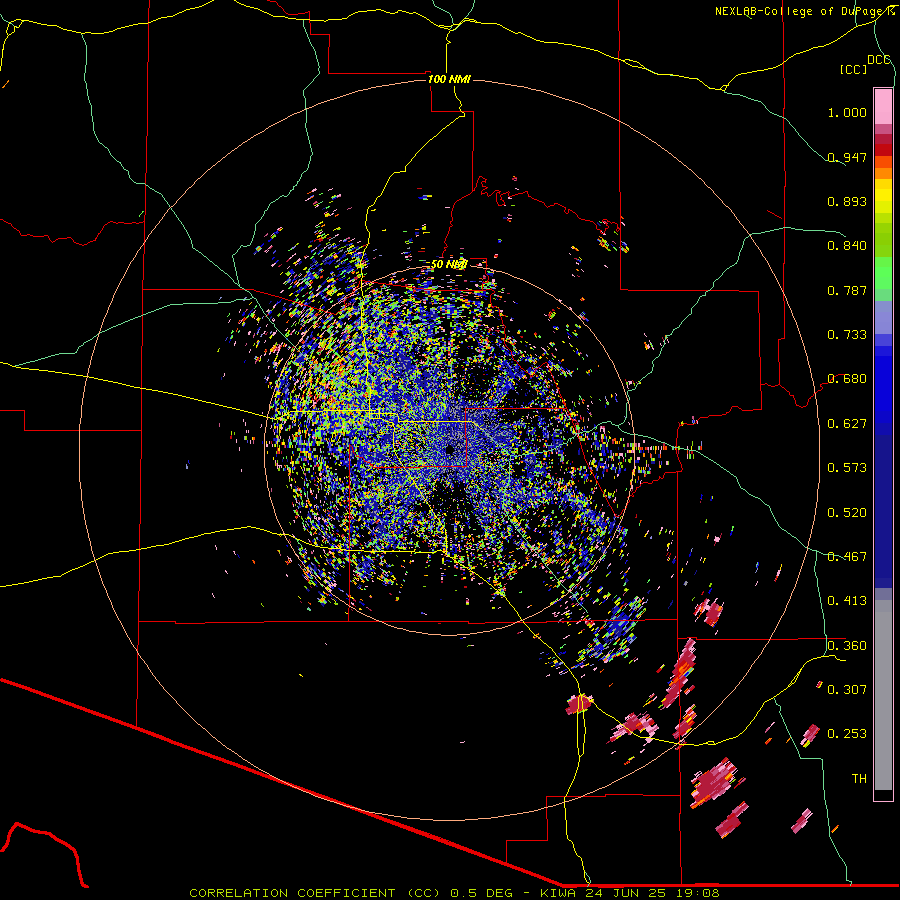
Task: Click the KIWA station identifier in caption
Action: point(557,893)
